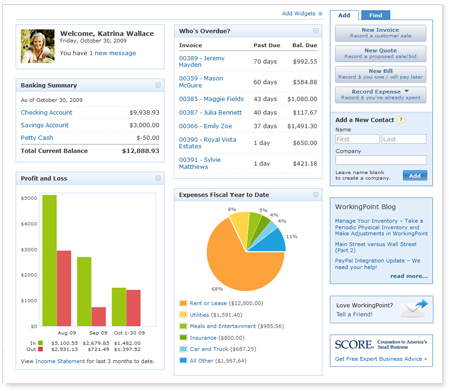Click blue All Other legend swatch

pyautogui.click(x=183, y=360)
